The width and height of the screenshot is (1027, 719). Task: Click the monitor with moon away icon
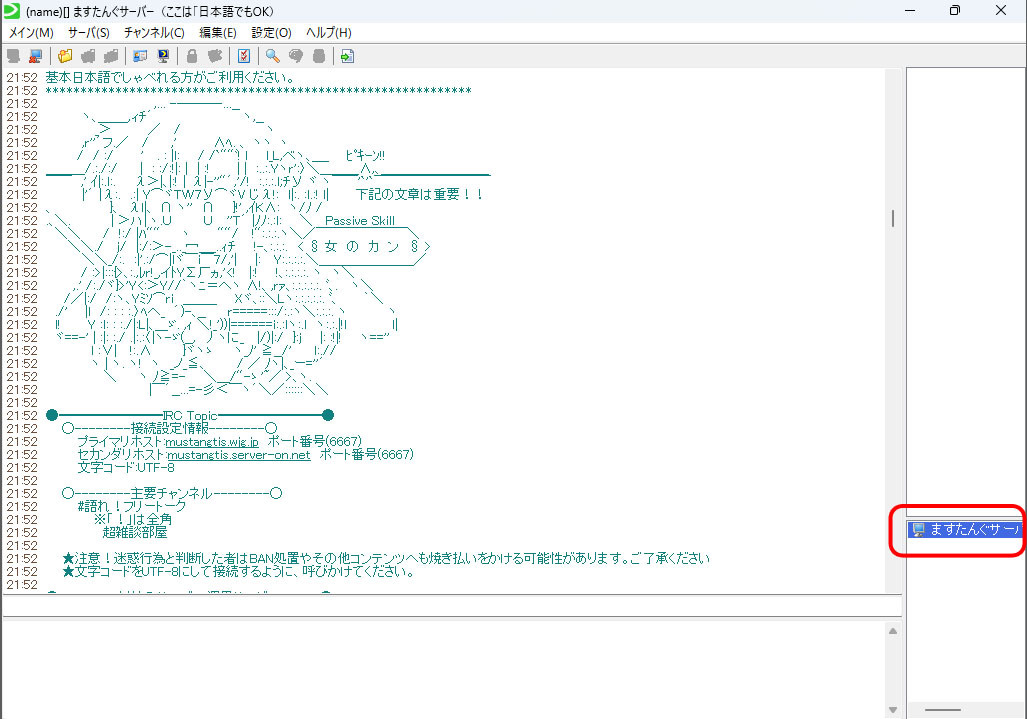click(x=163, y=56)
